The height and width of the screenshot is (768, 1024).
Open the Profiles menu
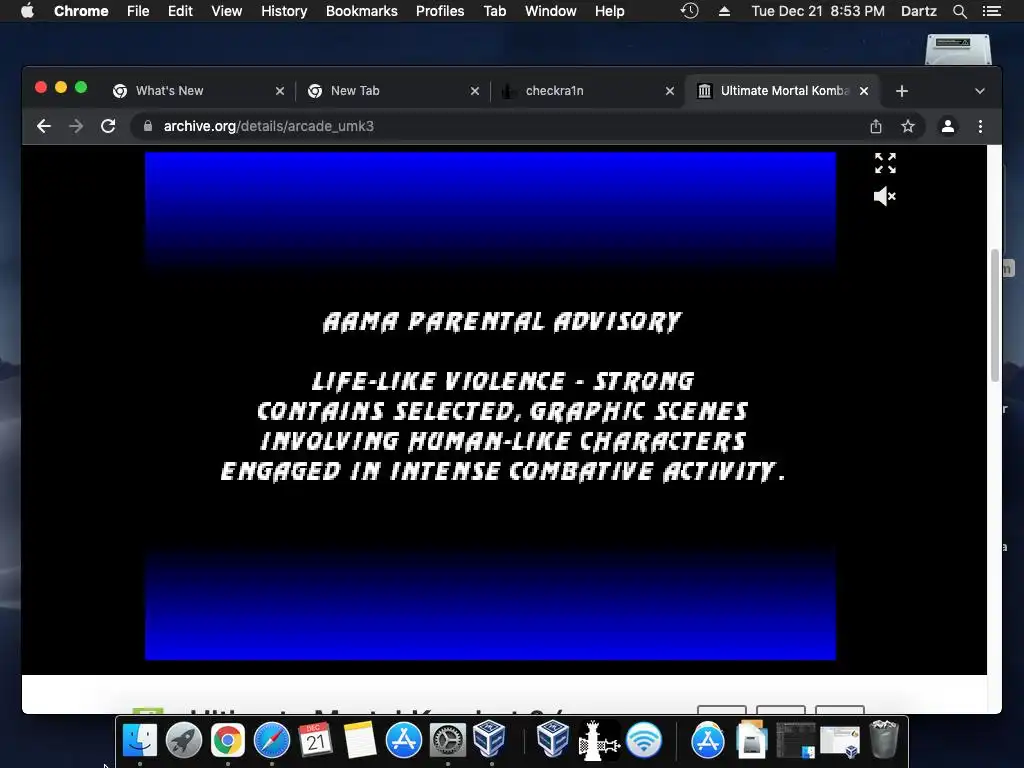(440, 11)
